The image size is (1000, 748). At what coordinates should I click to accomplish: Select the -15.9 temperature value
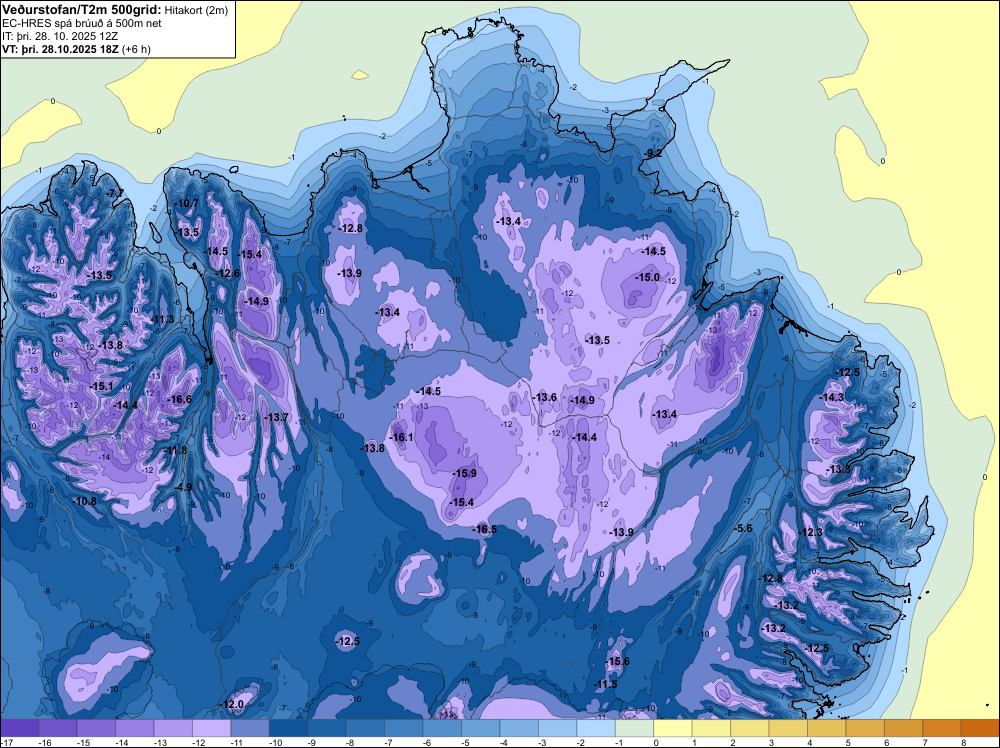[x=464, y=473]
